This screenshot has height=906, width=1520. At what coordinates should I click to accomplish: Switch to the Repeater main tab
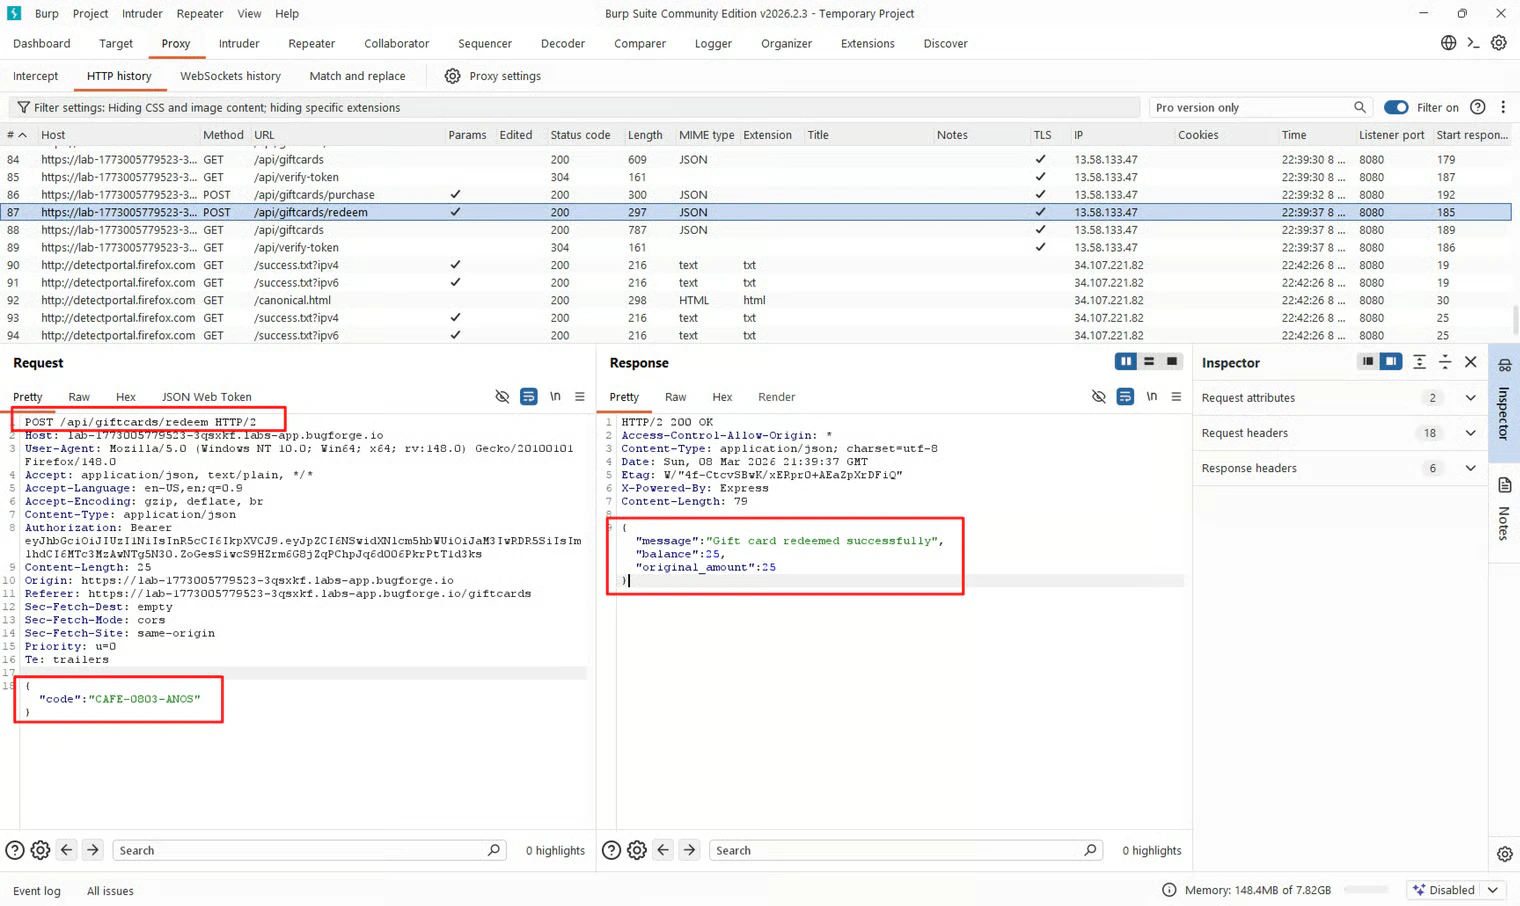coord(311,43)
